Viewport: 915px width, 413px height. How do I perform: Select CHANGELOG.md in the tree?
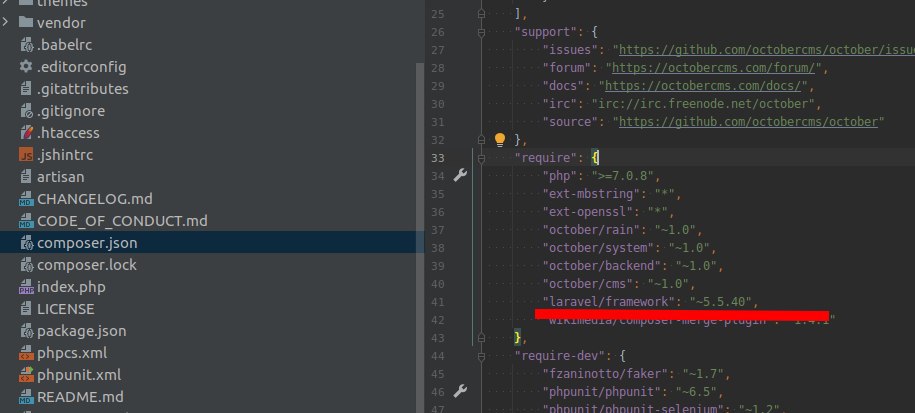coord(95,199)
